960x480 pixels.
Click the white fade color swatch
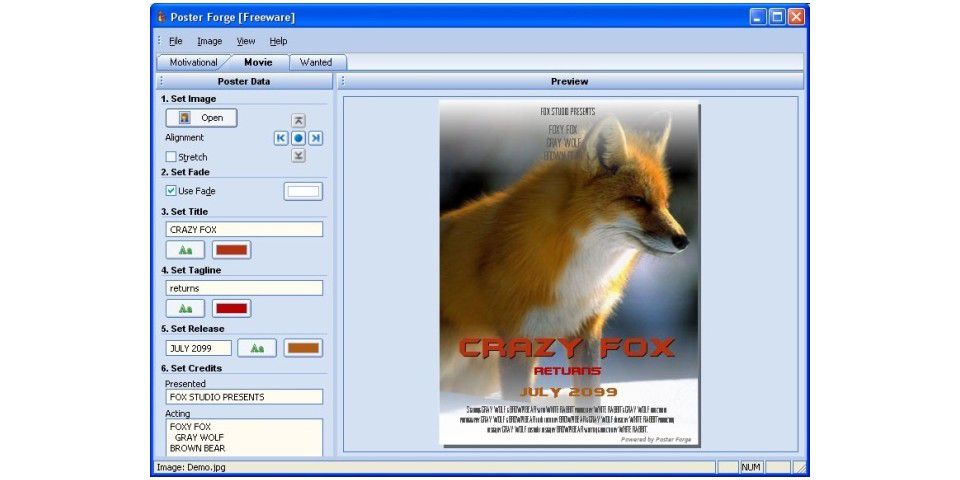(x=303, y=191)
